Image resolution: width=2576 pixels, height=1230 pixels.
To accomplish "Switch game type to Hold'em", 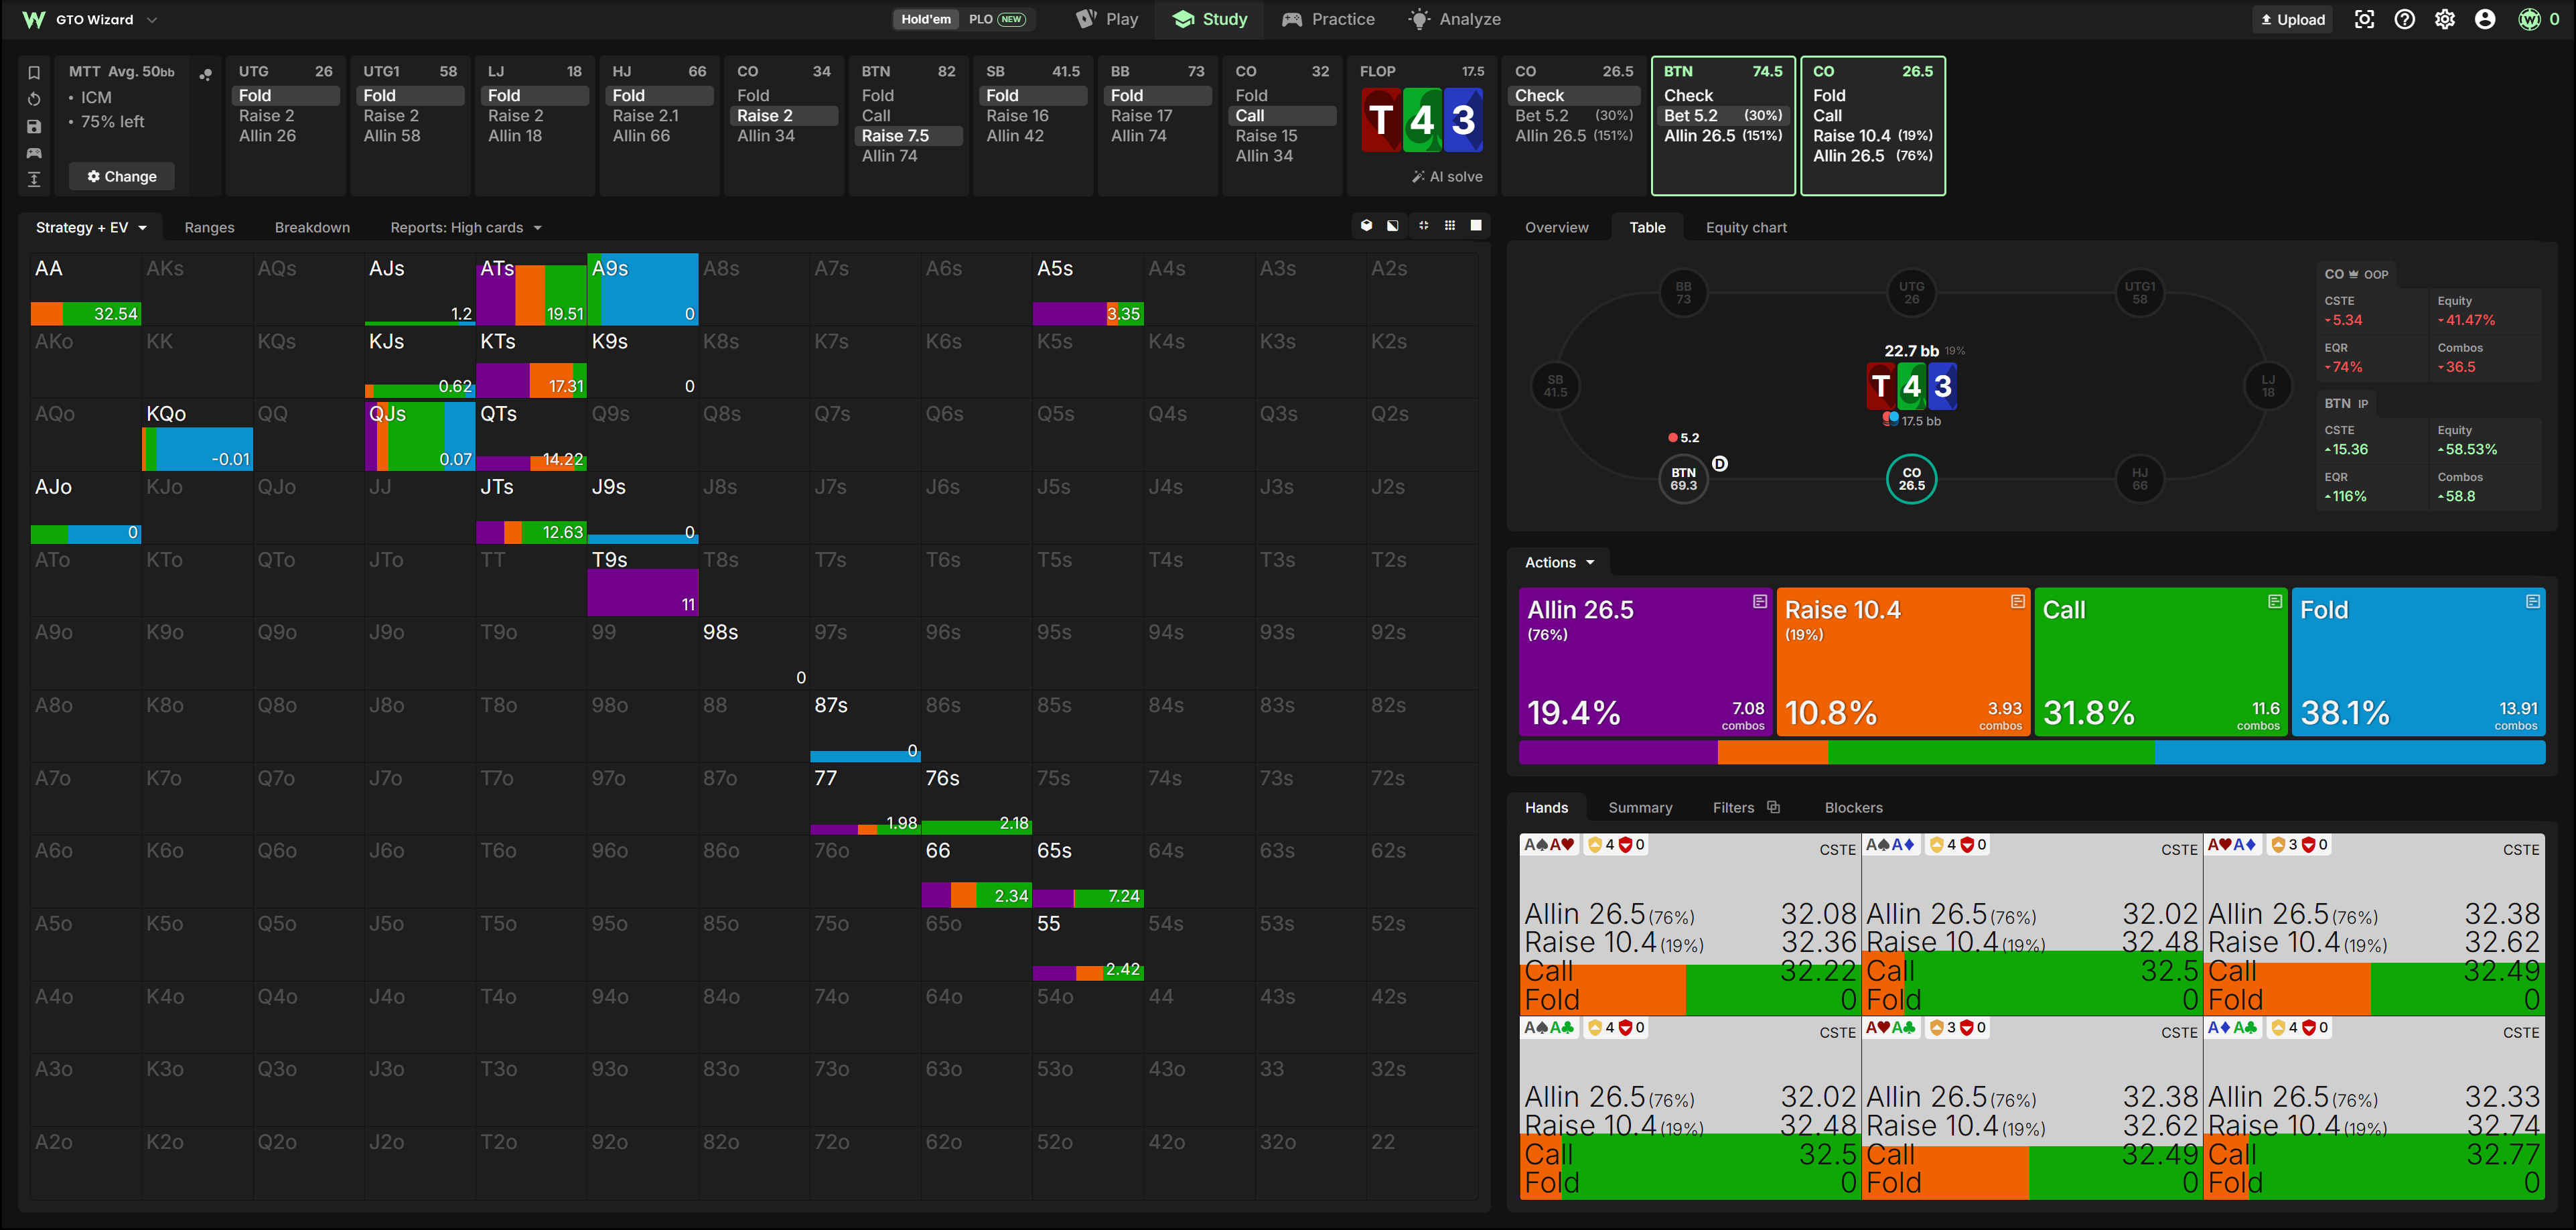I will (926, 19).
